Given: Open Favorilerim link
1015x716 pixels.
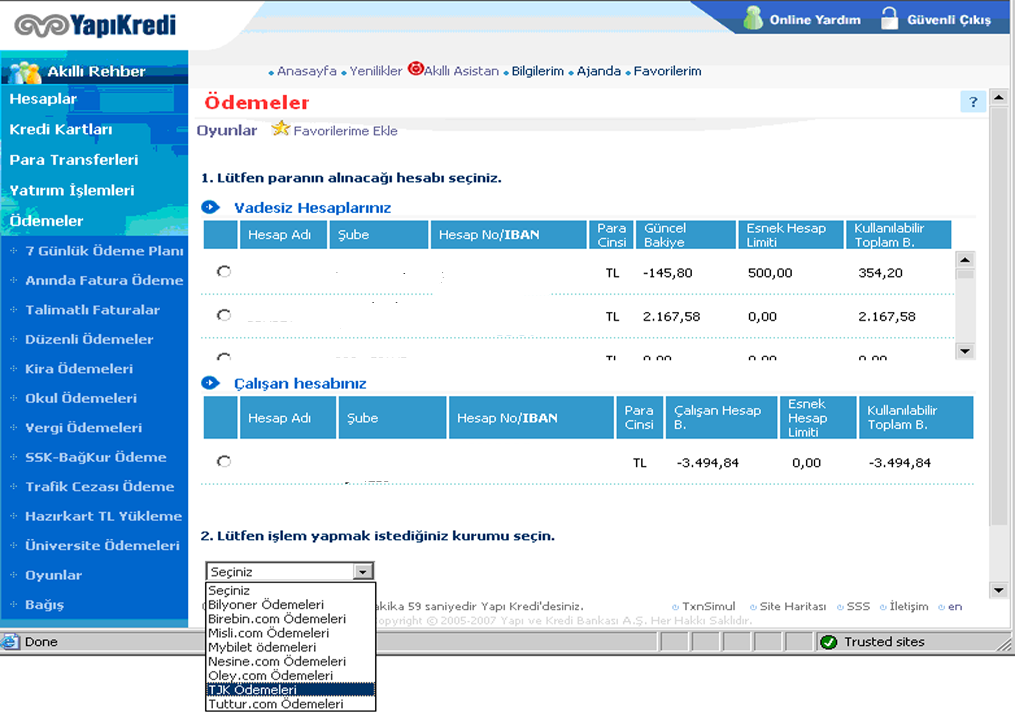Looking at the screenshot, I should tap(667, 71).
